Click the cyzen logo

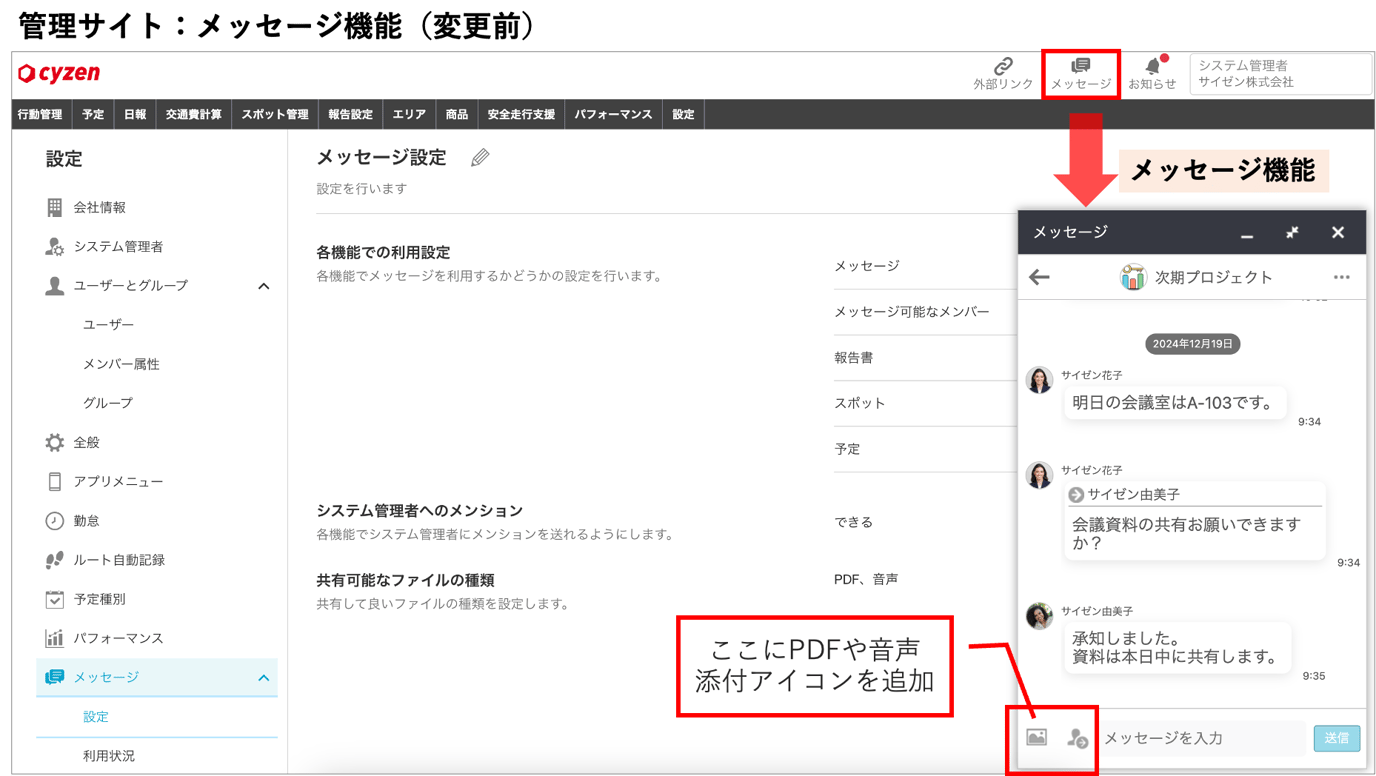tap(59, 73)
